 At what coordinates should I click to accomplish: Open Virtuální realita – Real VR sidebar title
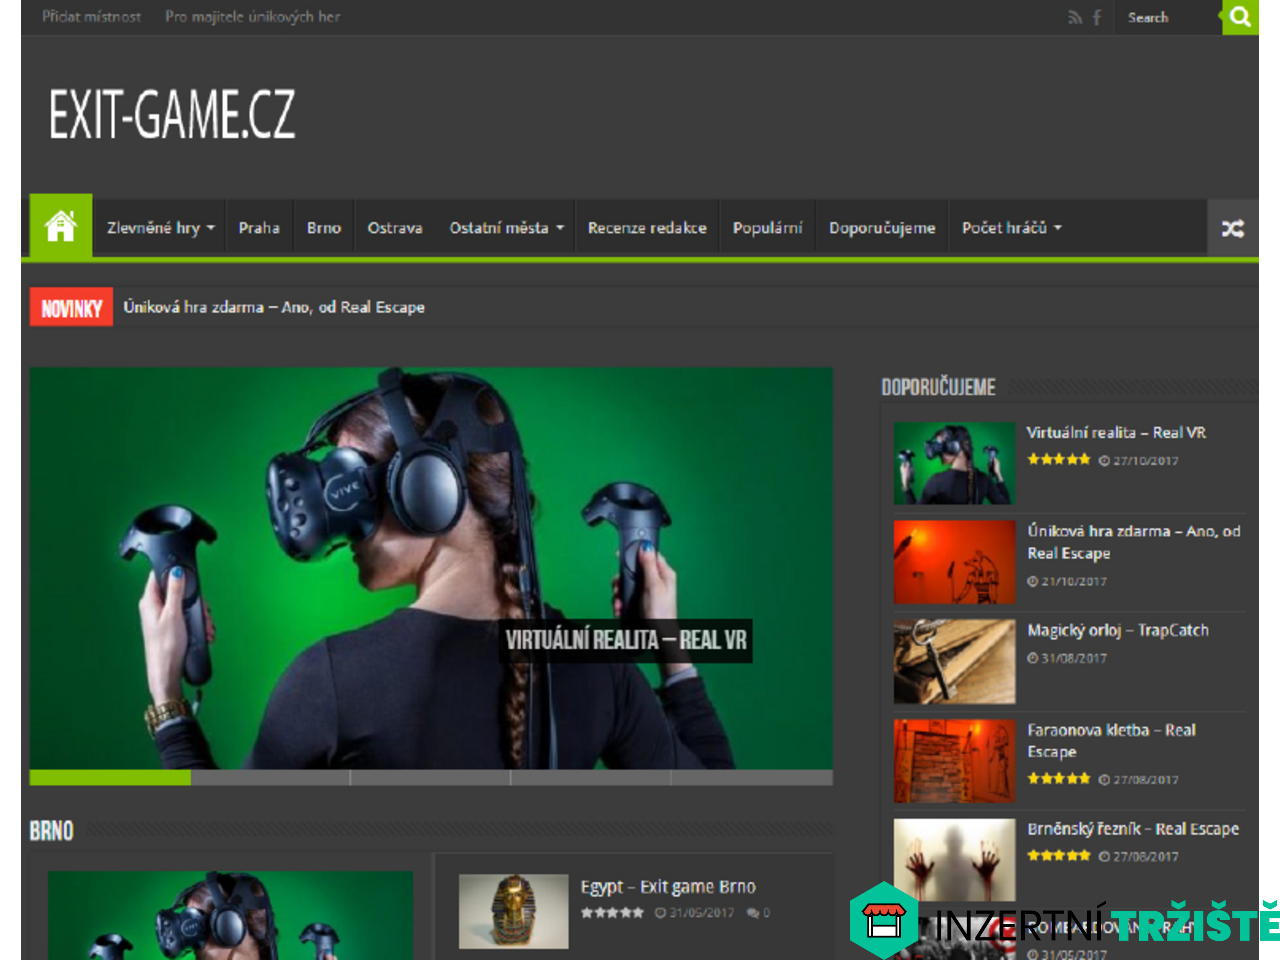1116,432
